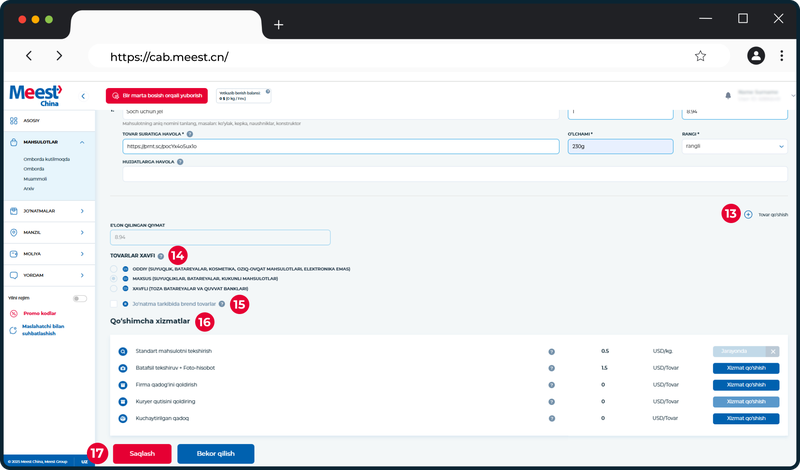Click help icon next to Tovar suratiga havola
The image size is (800, 470).
pyautogui.click(x=190, y=134)
